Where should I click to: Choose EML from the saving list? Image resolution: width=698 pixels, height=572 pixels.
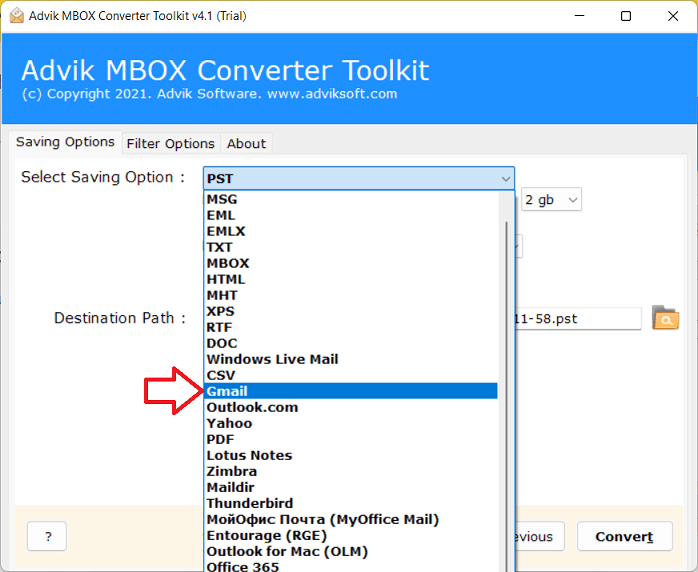pos(351,215)
